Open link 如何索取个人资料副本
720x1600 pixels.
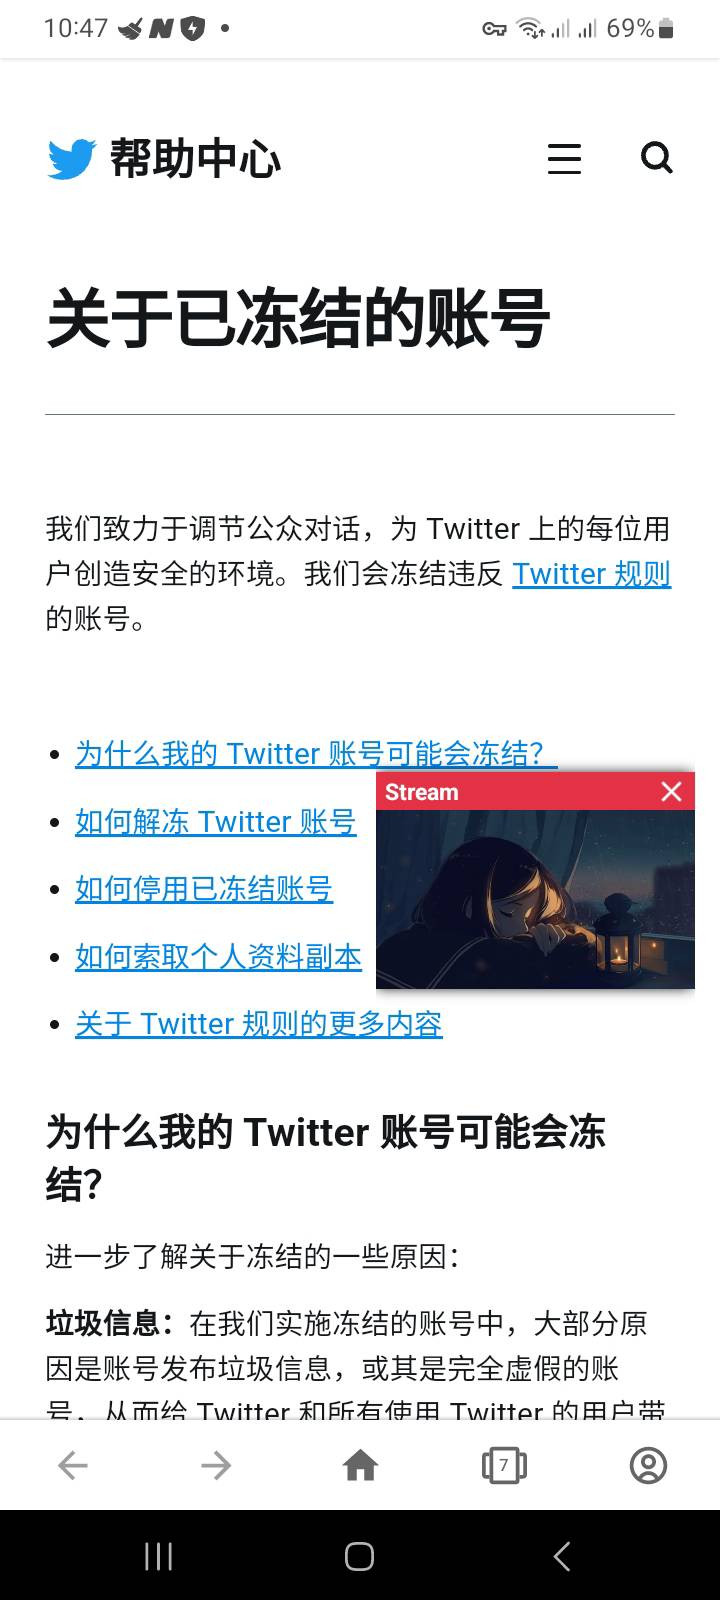tap(218, 957)
